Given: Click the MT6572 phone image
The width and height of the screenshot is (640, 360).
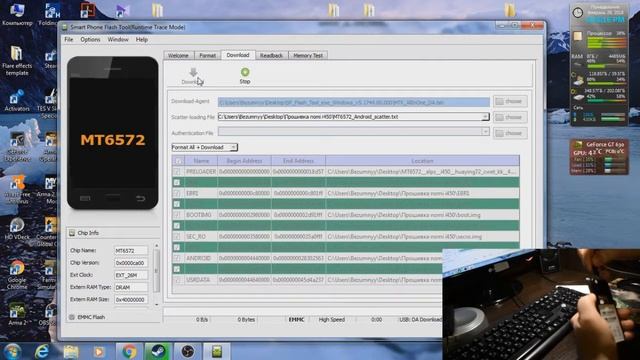Looking at the screenshot, I should click(113, 133).
